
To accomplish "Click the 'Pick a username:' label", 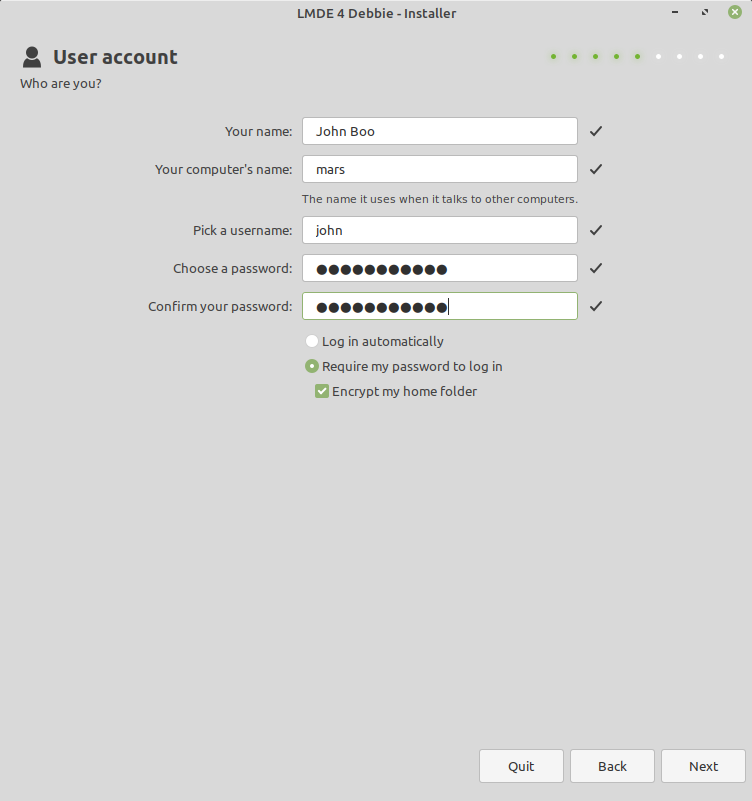I will click(x=243, y=231).
